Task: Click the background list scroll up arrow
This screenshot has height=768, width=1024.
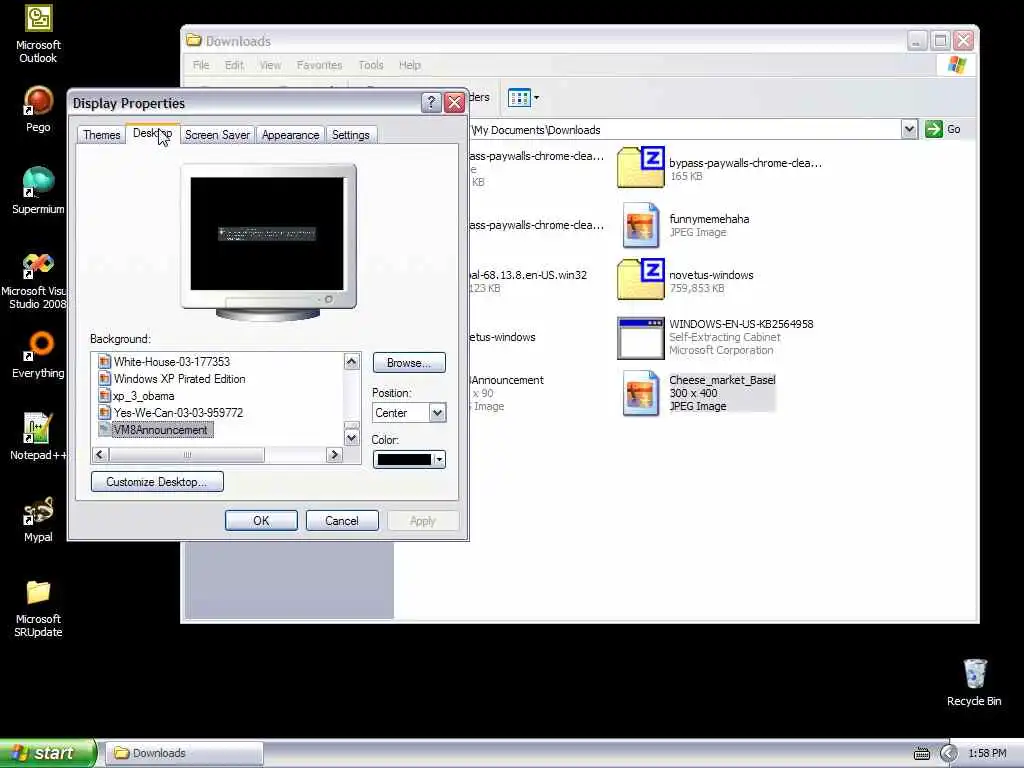Action: pyautogui.click(x=351, y=361)
